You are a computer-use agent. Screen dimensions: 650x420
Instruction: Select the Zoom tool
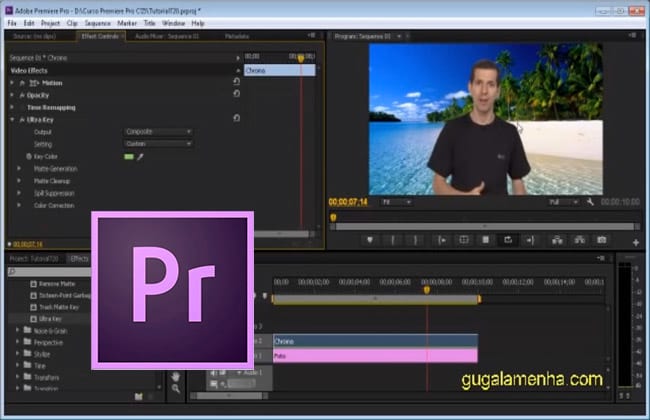tap(176, 388)
